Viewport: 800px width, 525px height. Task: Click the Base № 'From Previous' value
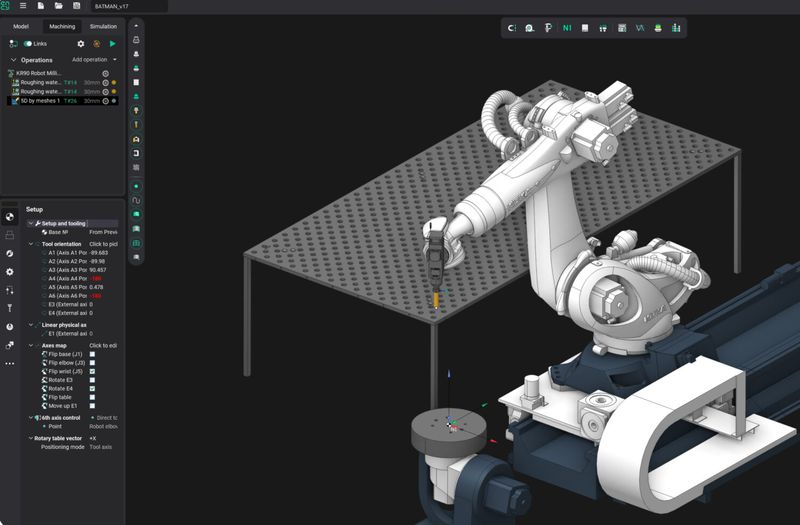(104, 232)
